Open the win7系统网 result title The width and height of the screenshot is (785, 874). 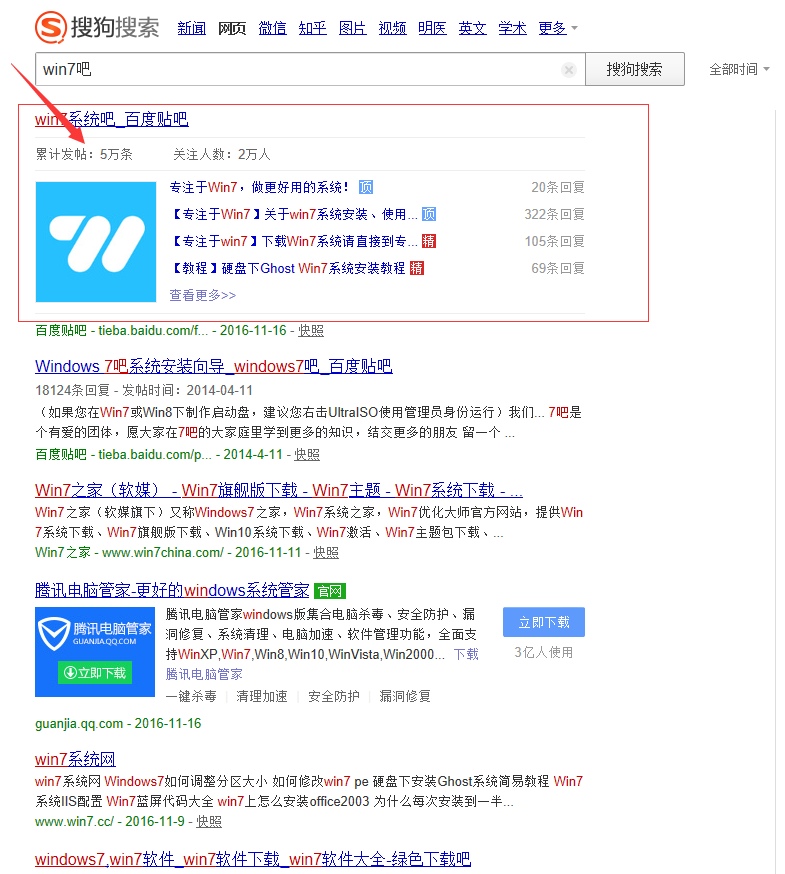[x=75, y=759]
